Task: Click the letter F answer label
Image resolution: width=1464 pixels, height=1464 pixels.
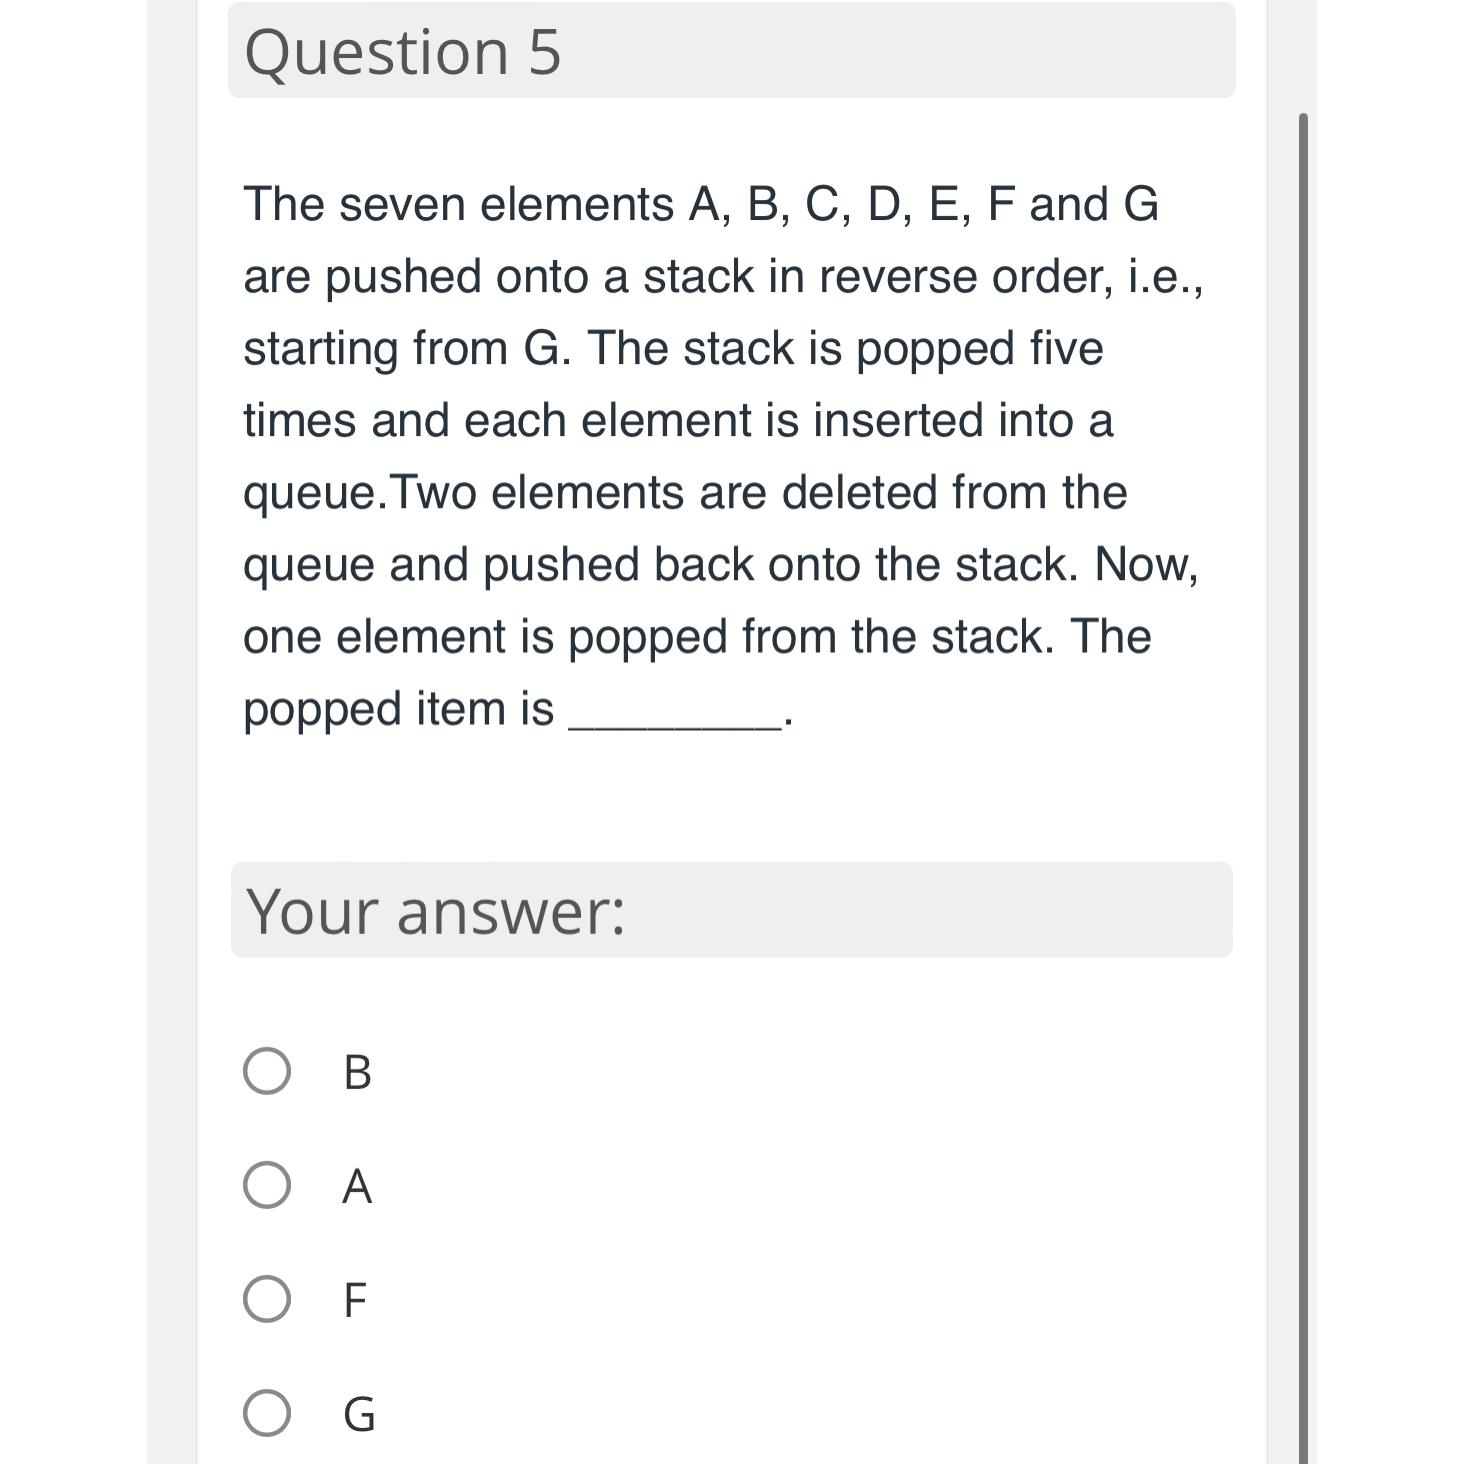Action: coord(355,1300)
